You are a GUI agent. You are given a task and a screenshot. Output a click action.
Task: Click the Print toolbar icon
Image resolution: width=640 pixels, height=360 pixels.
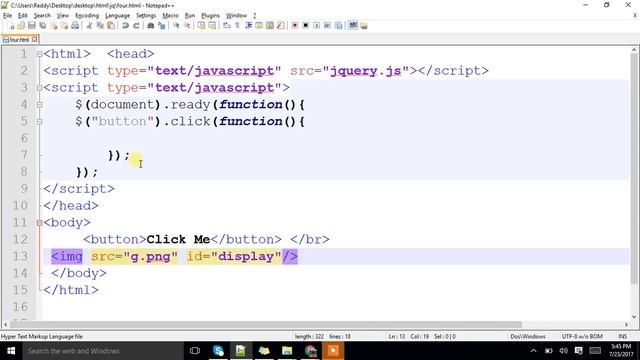coord(75,26)
